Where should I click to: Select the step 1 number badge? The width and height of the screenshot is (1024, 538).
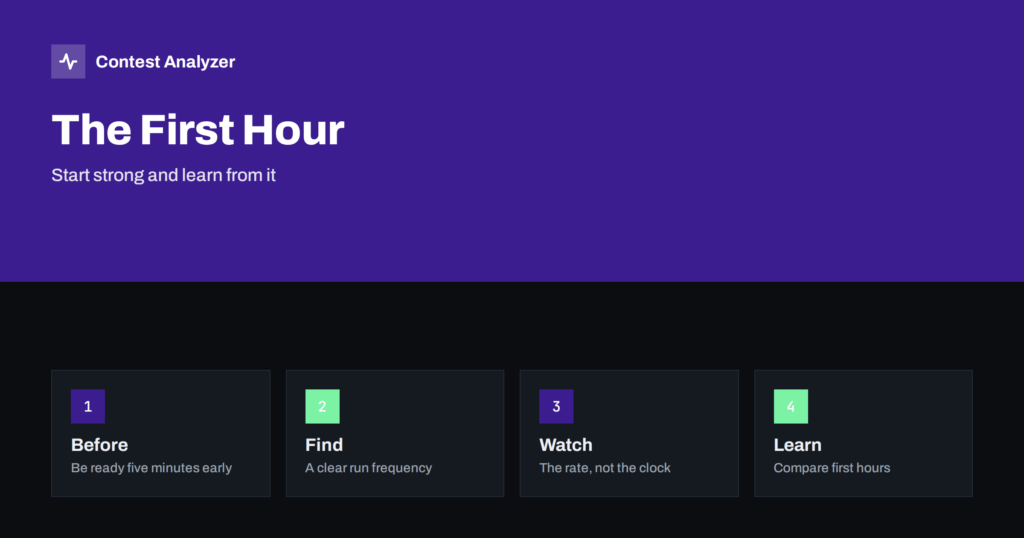[x=88, y=406]
